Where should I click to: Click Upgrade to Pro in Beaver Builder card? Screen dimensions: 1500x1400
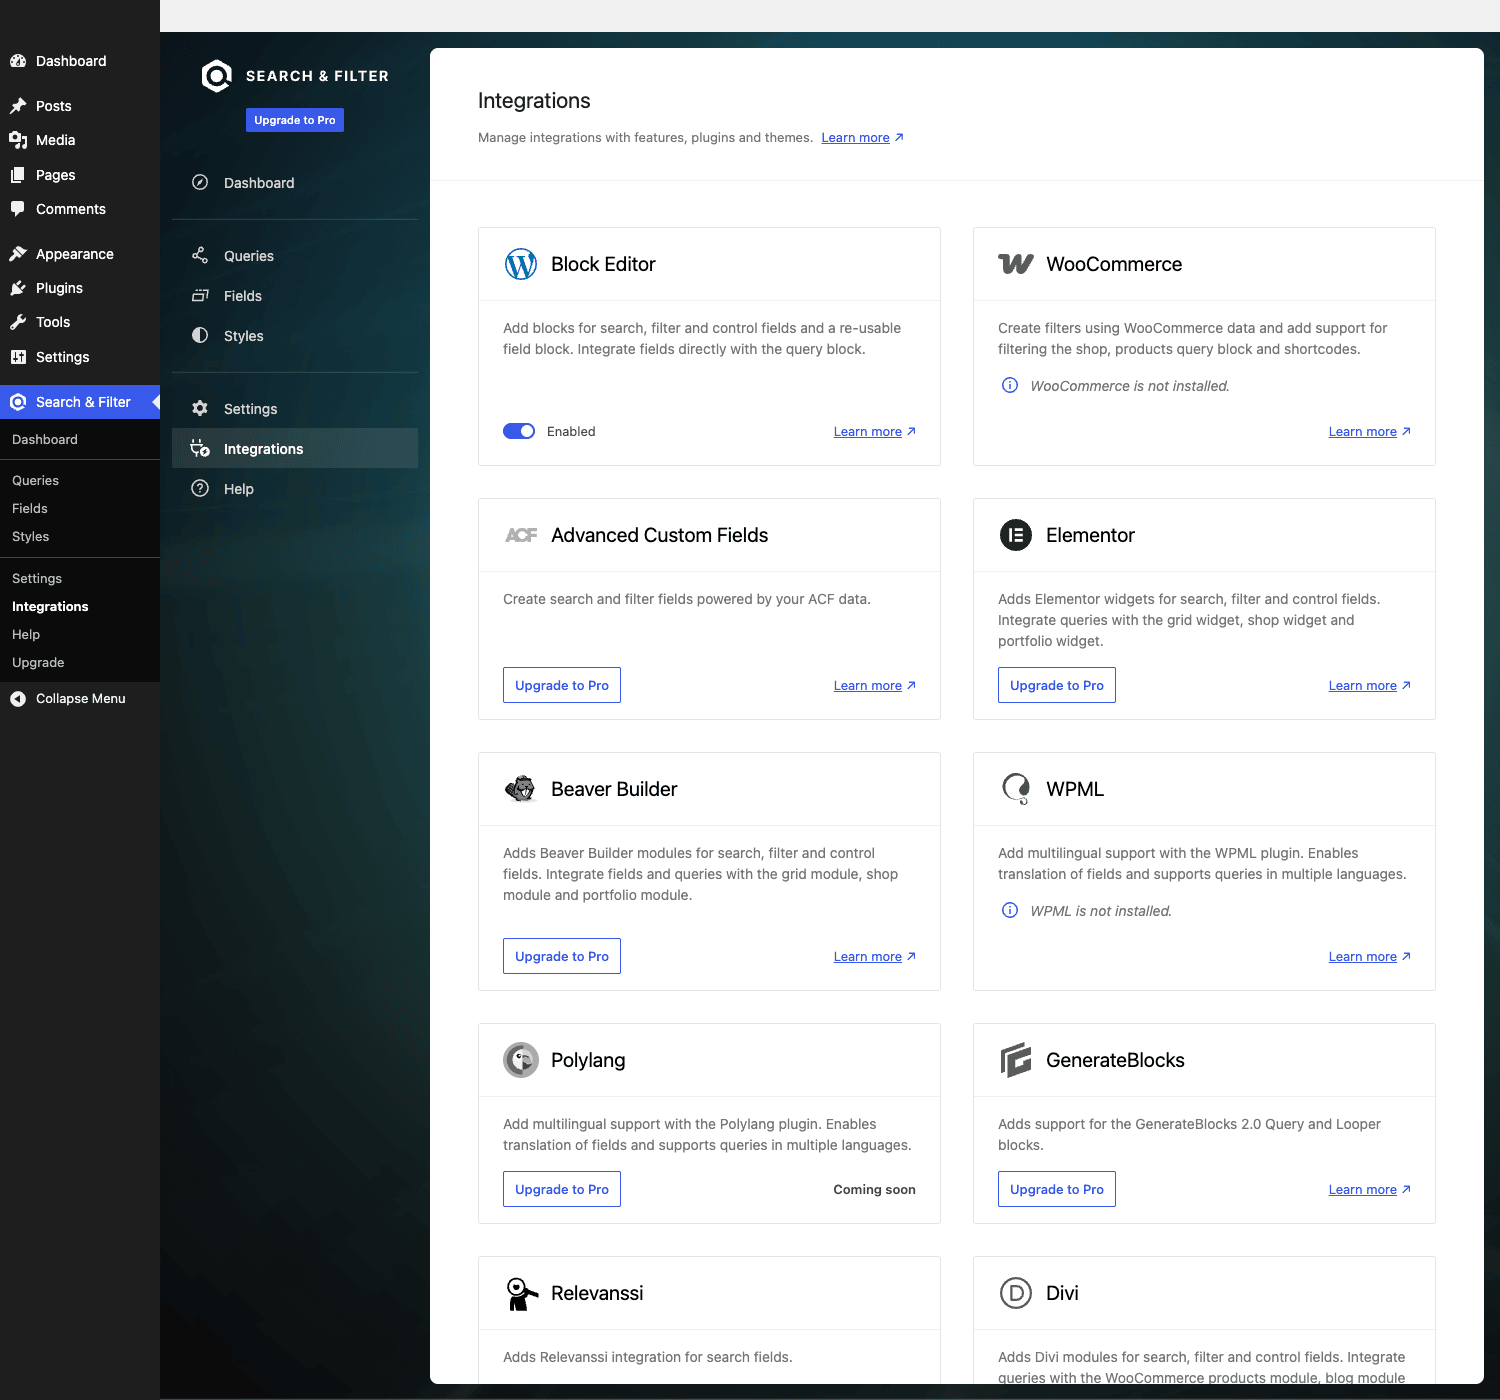(x=562, y=956)
